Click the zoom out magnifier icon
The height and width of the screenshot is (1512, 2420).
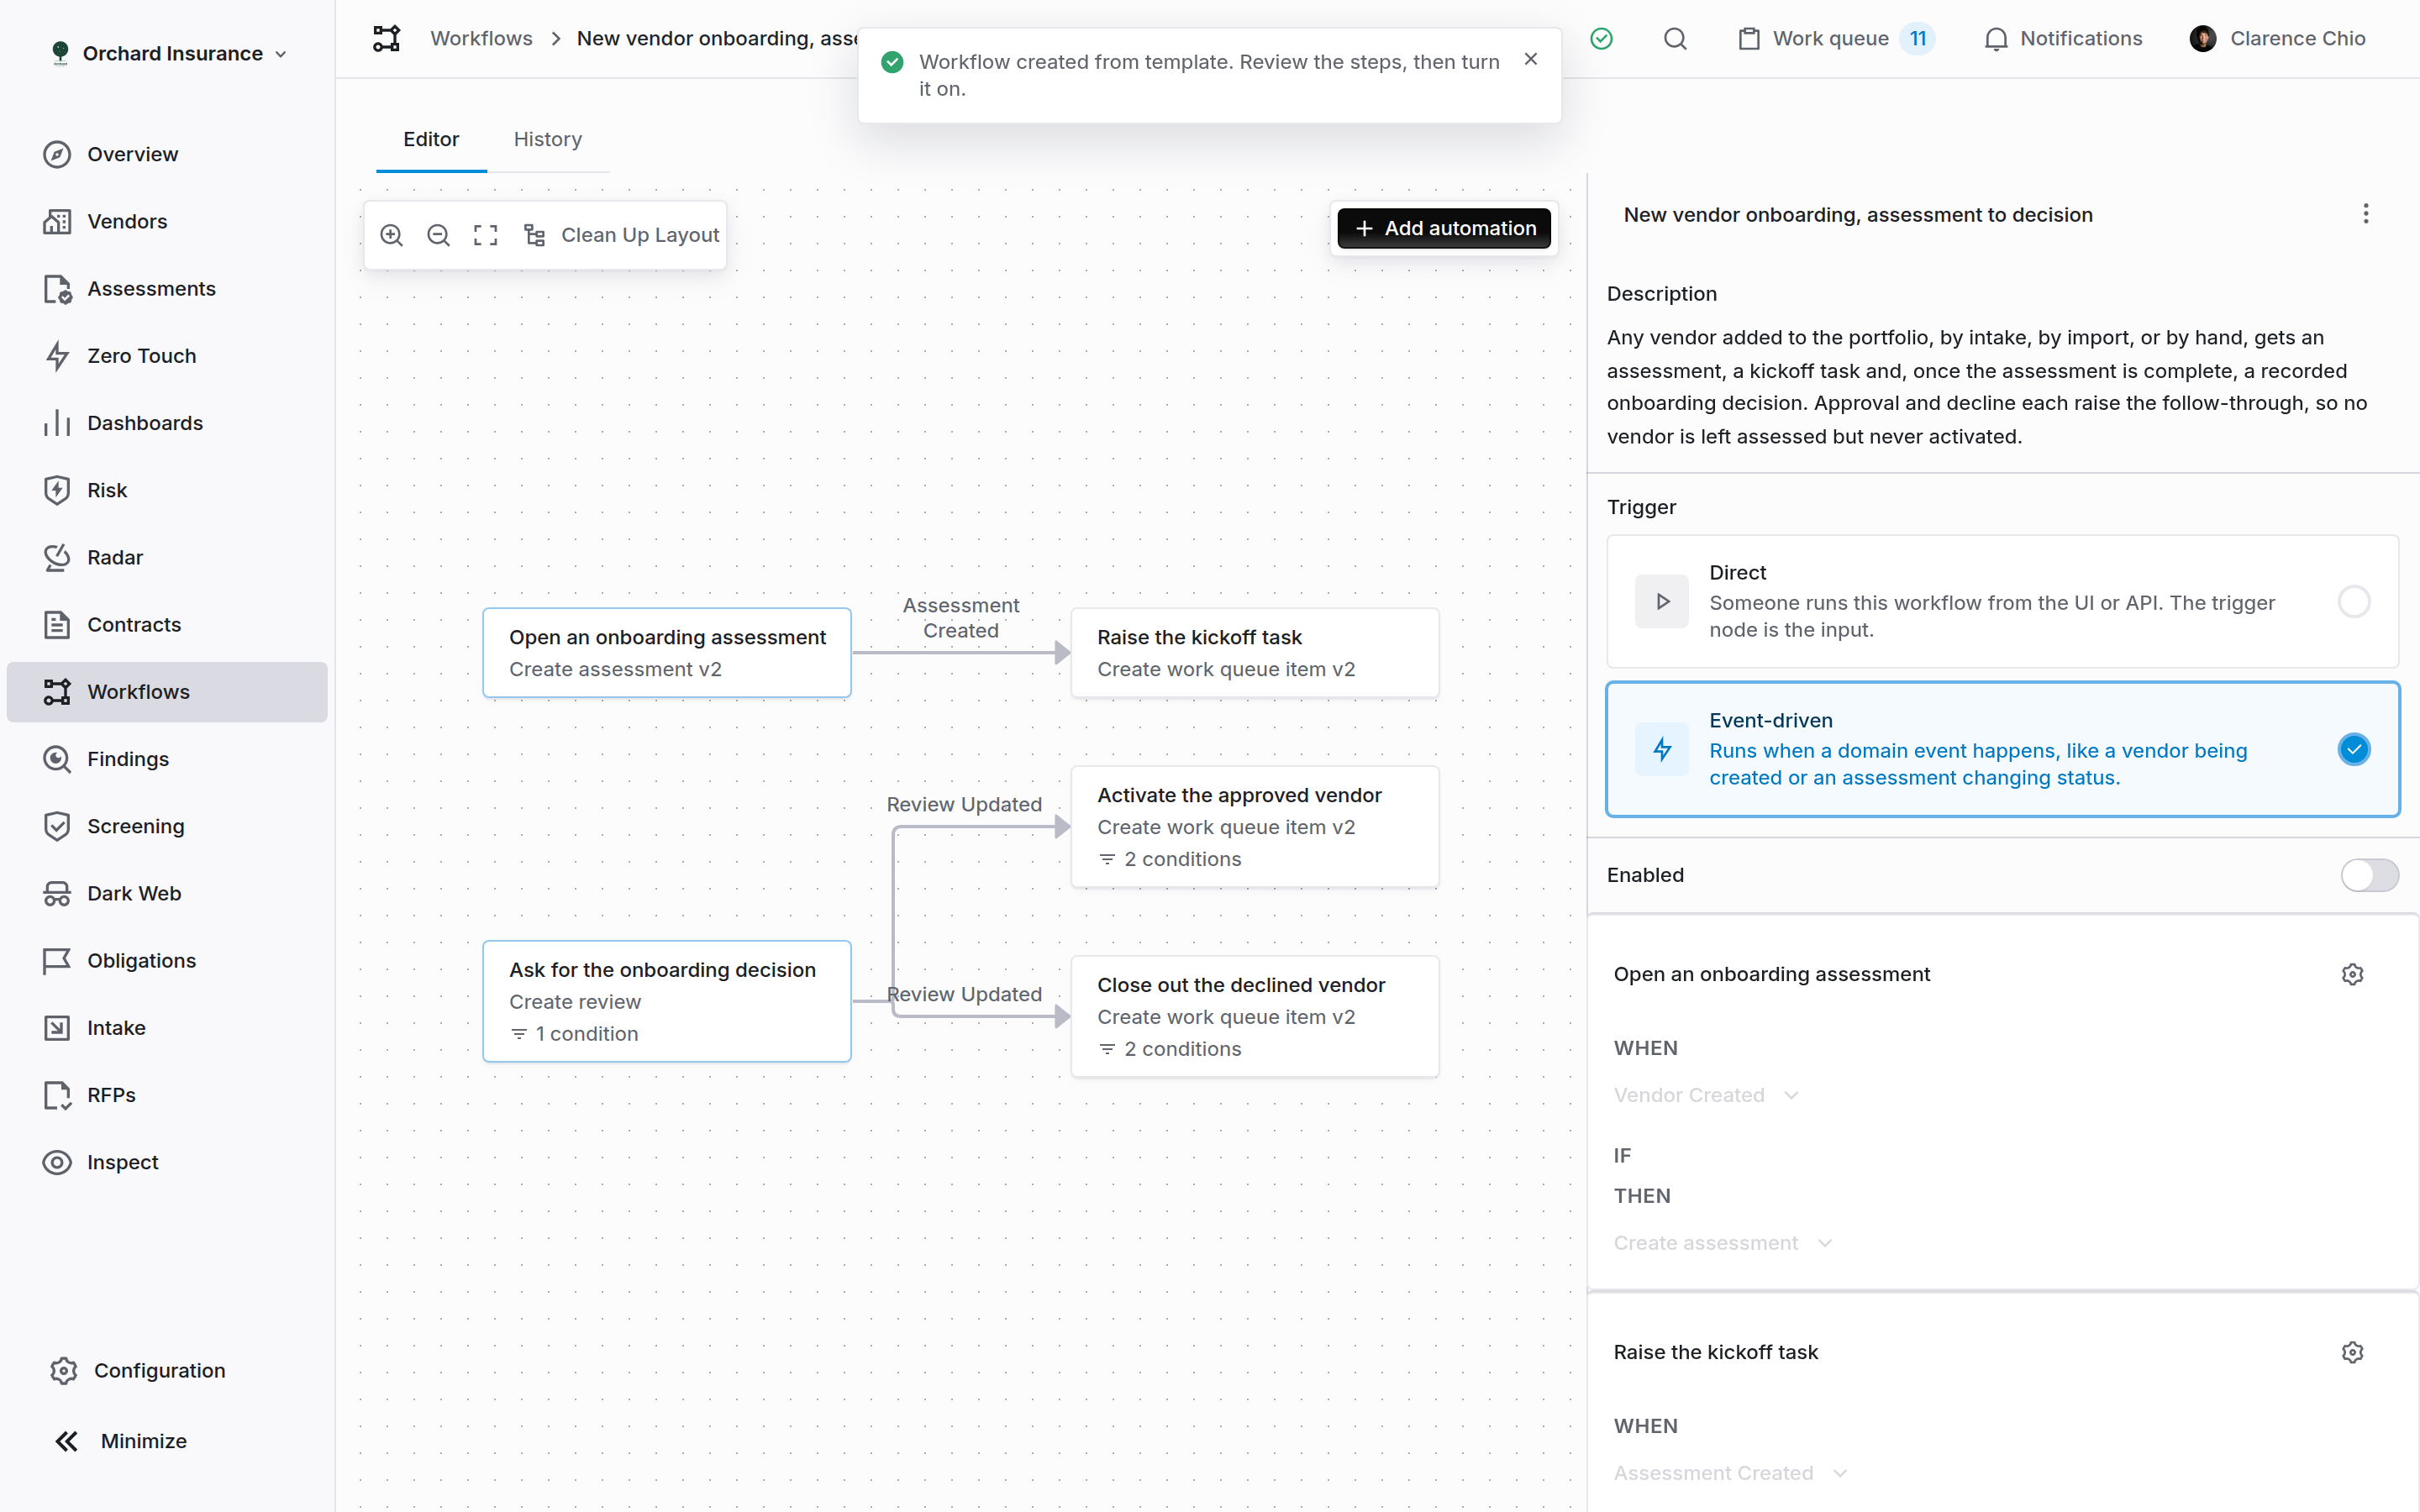tap(438, 235)
